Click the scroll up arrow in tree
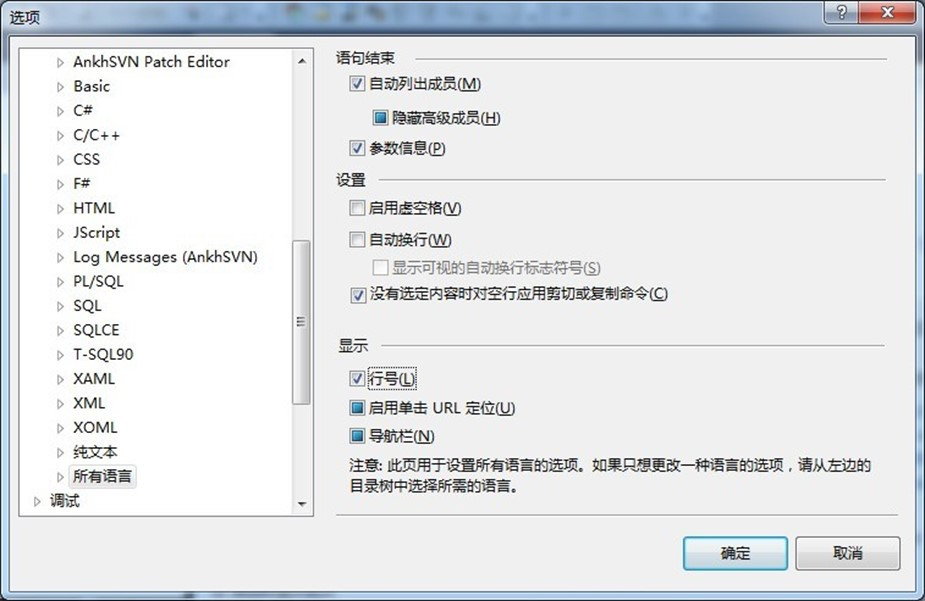 [x=302, y=61]
